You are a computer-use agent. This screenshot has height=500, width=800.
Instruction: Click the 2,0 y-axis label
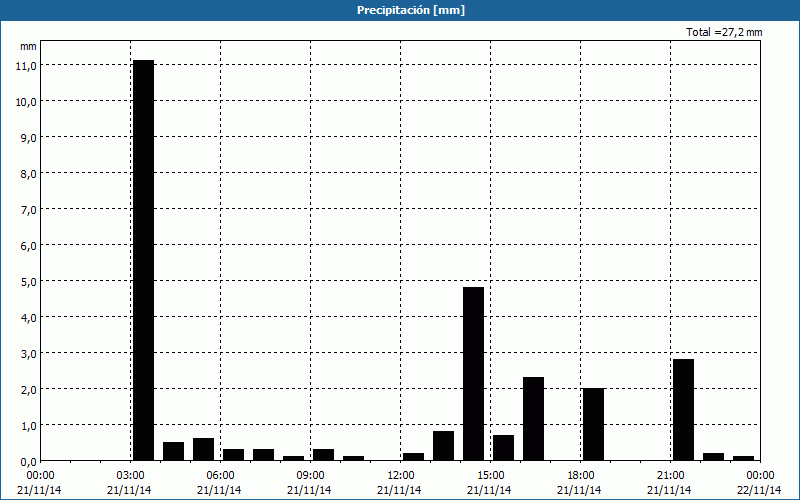[28, 389]
